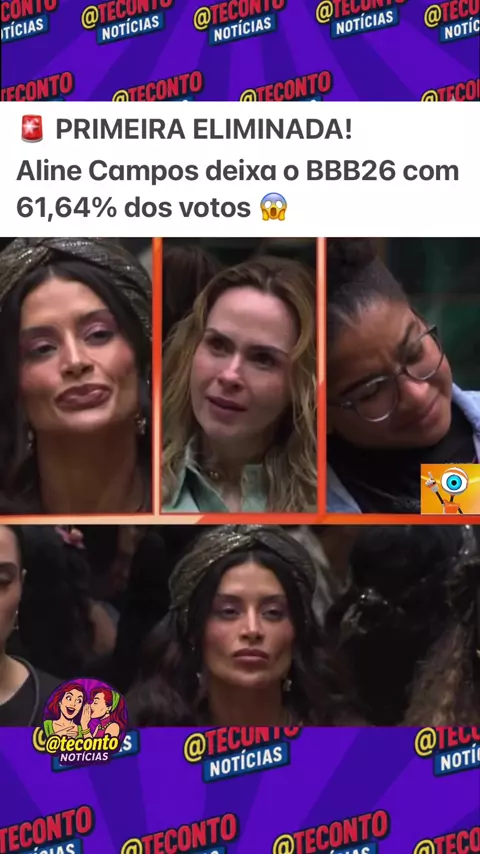Click the orange divider between first two panels
This screenshot has width=480, height=854.
(157, 375)
